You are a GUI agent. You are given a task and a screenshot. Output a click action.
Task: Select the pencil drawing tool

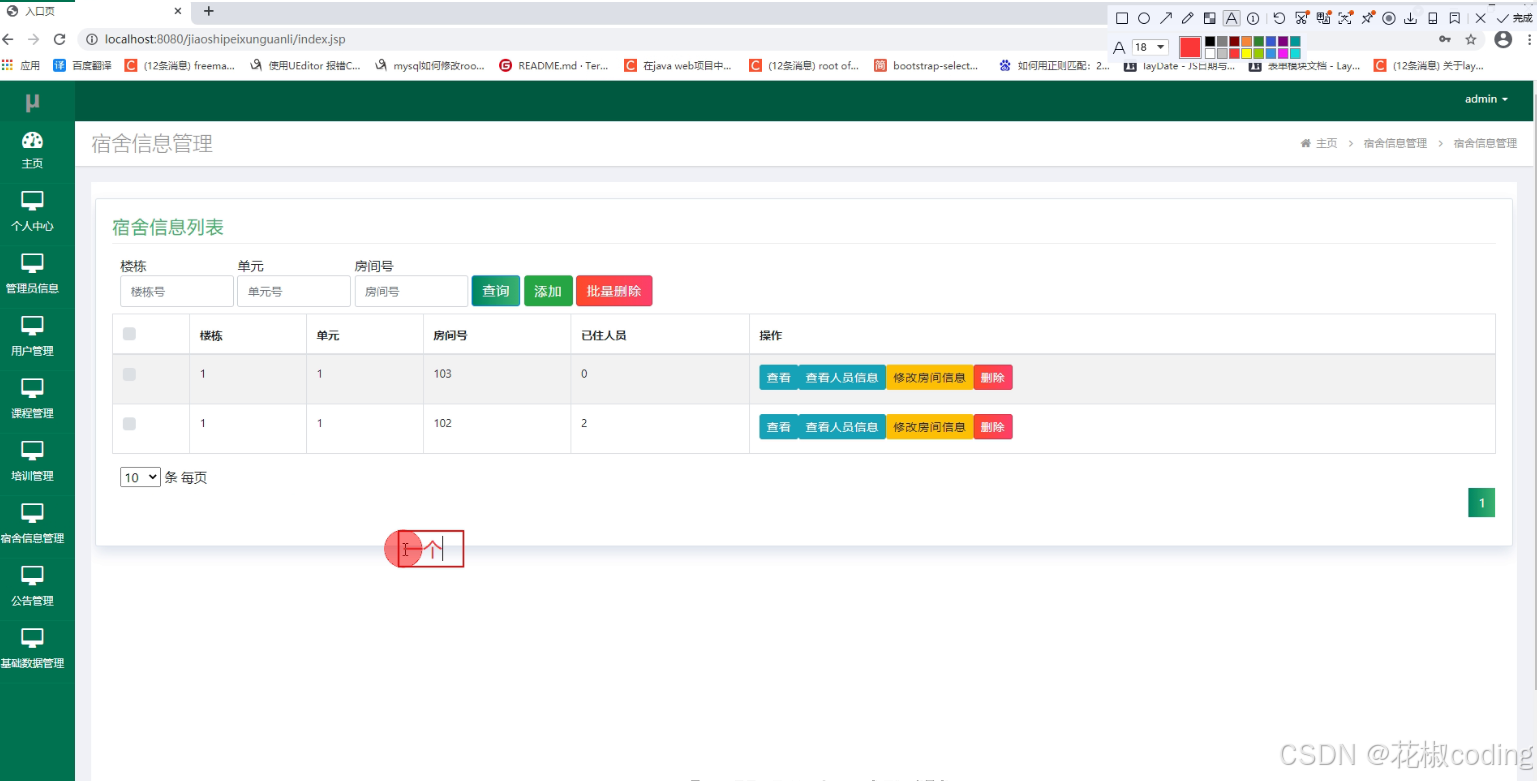[1188, 18]
